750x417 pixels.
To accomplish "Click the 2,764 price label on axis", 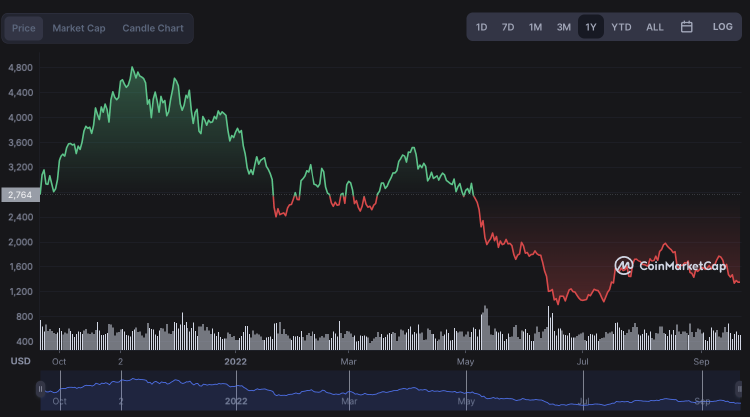I will pos(20,194).
